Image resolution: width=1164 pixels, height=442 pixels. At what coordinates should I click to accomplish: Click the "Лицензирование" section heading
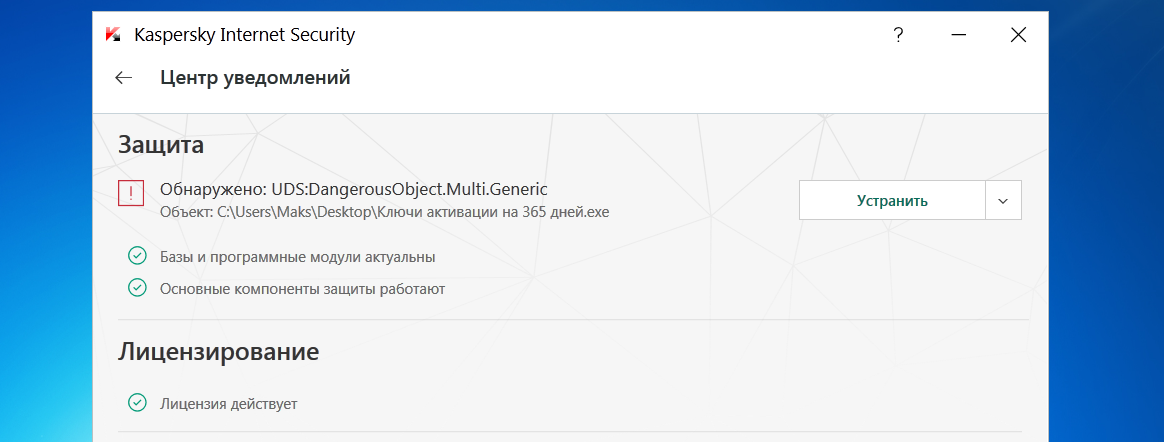pos(218,351)
